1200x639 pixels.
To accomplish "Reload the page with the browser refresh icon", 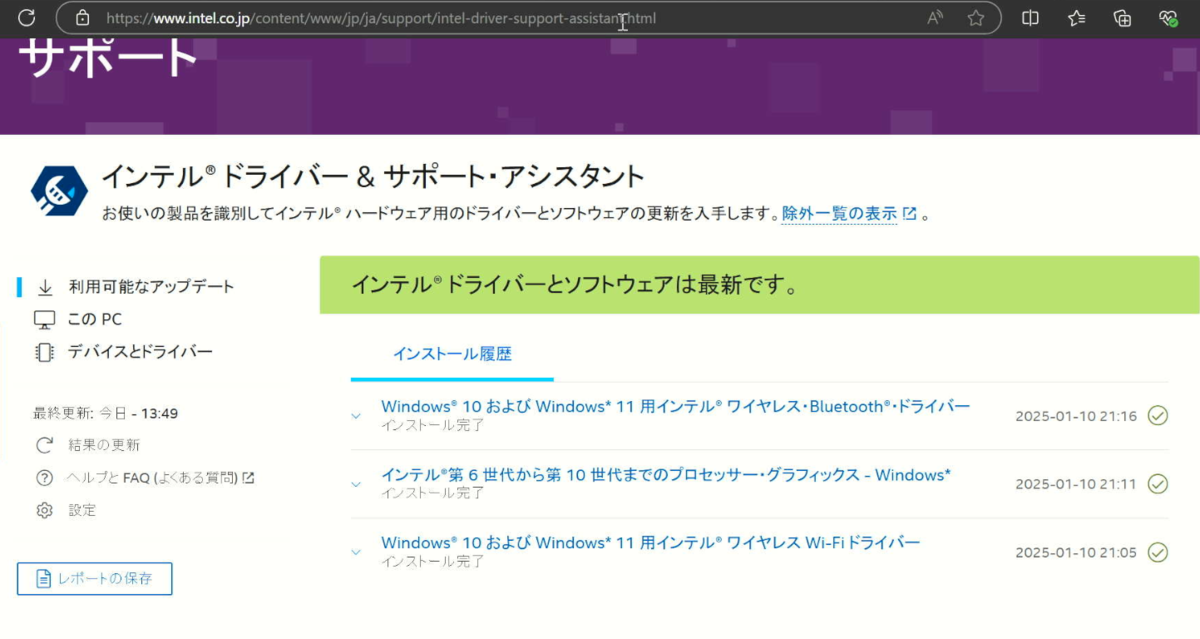I will (27, 17).
